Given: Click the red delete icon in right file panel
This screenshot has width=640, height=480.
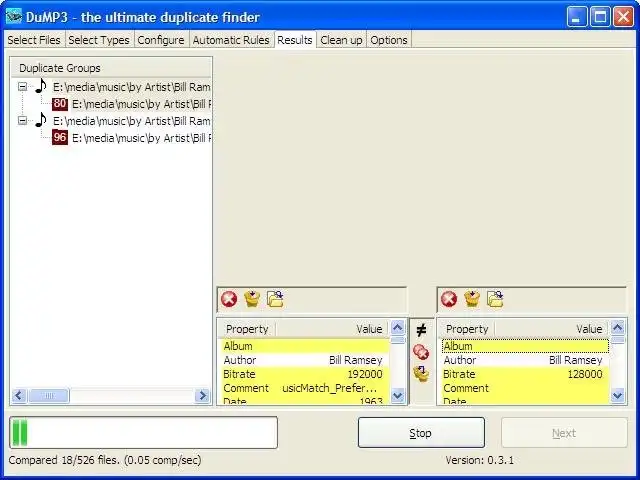Looking at the screenshot, I should click(x=449, y=299).
